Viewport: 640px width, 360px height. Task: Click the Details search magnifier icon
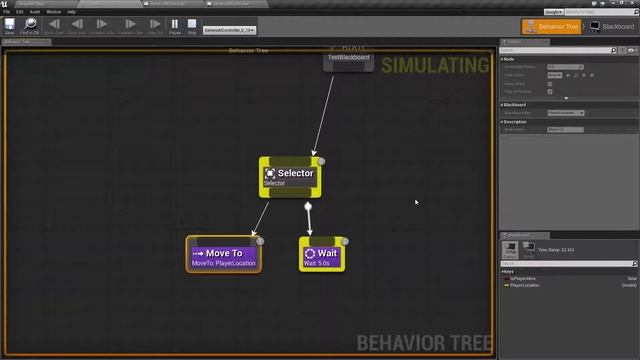click(613, 50)
